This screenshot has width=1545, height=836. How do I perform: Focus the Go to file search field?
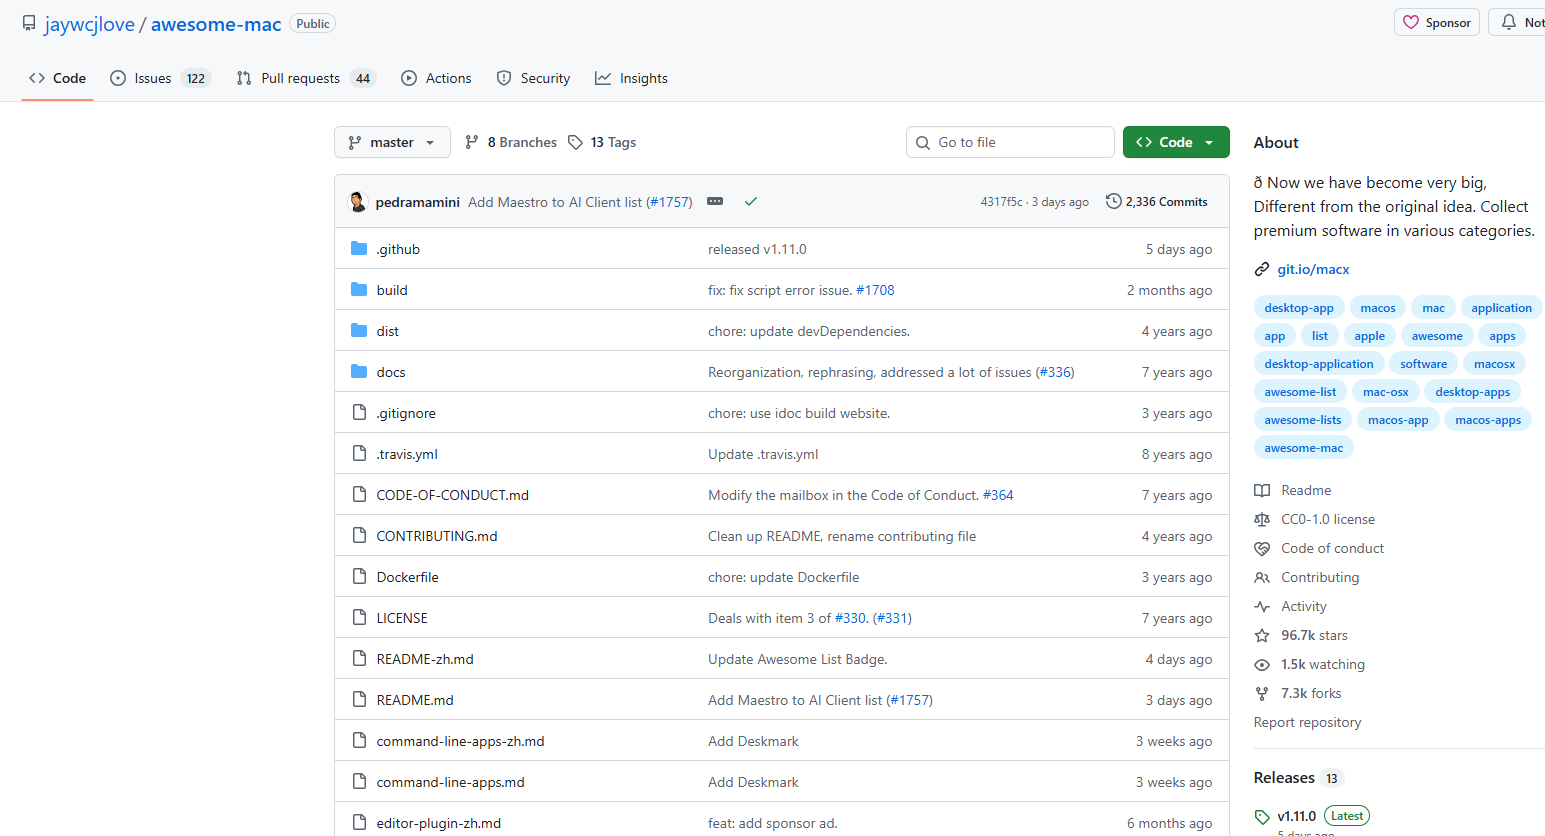(x=1010, y=142)
